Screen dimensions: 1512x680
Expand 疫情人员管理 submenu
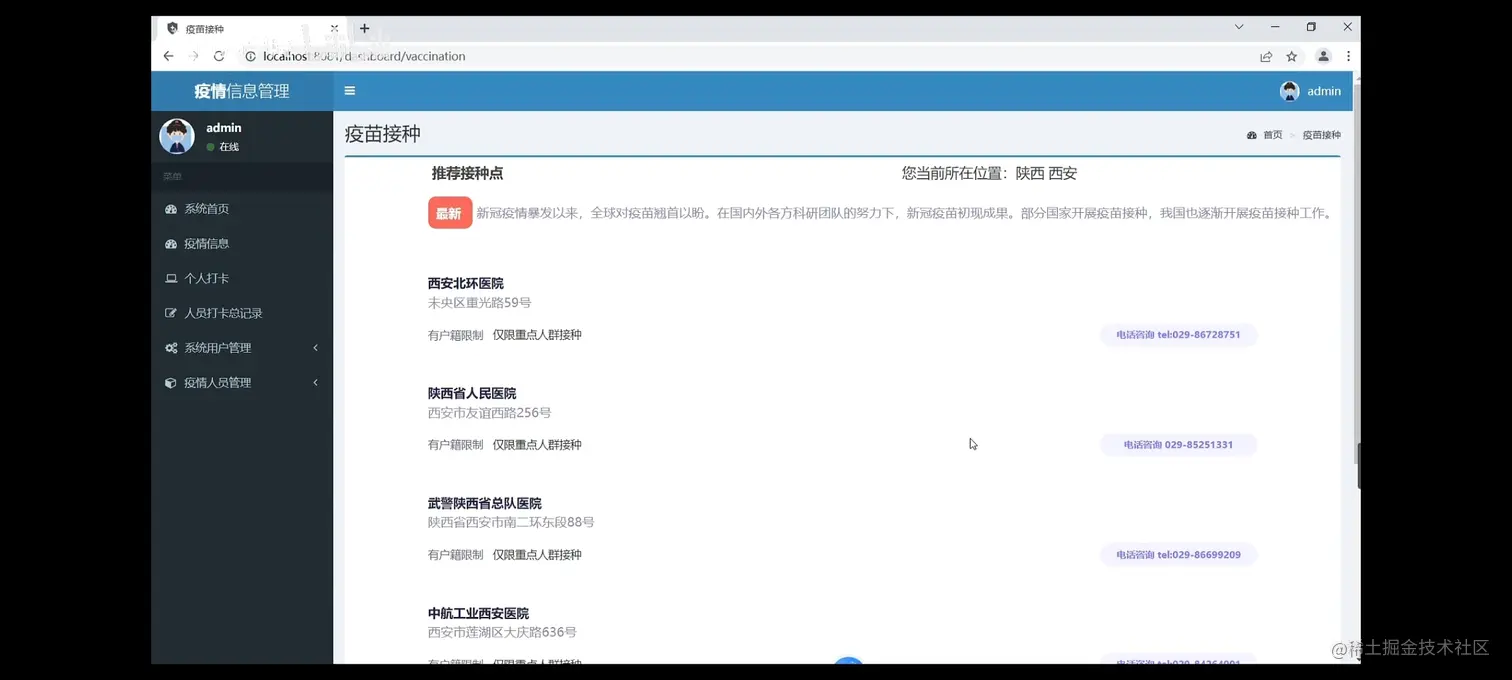coord(242,383)
